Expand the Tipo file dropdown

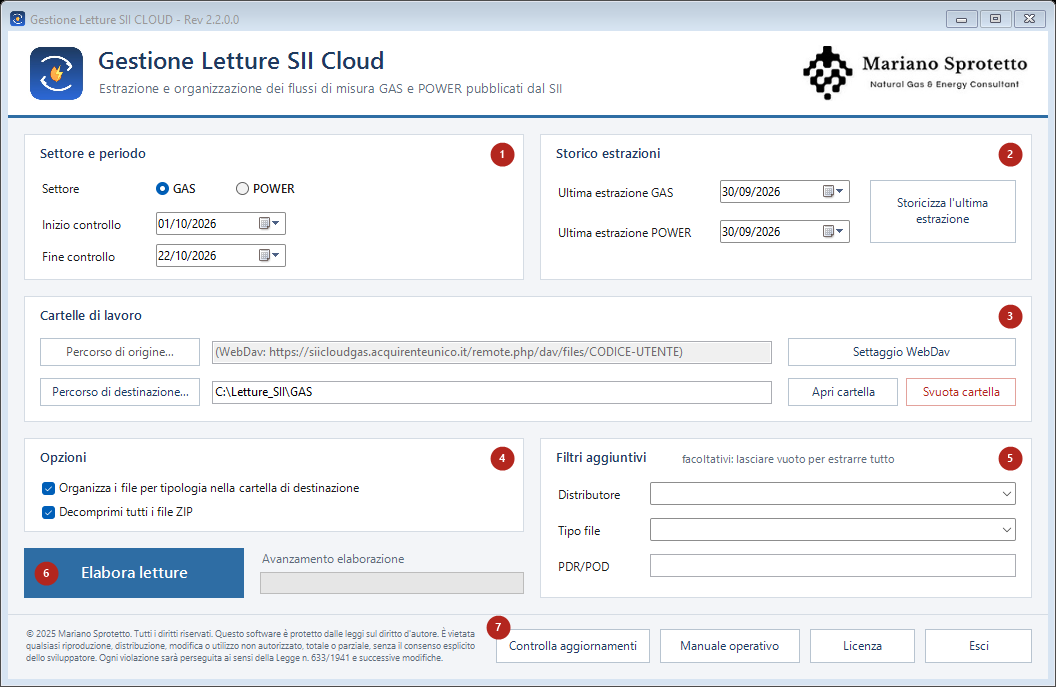(1007, 530)
